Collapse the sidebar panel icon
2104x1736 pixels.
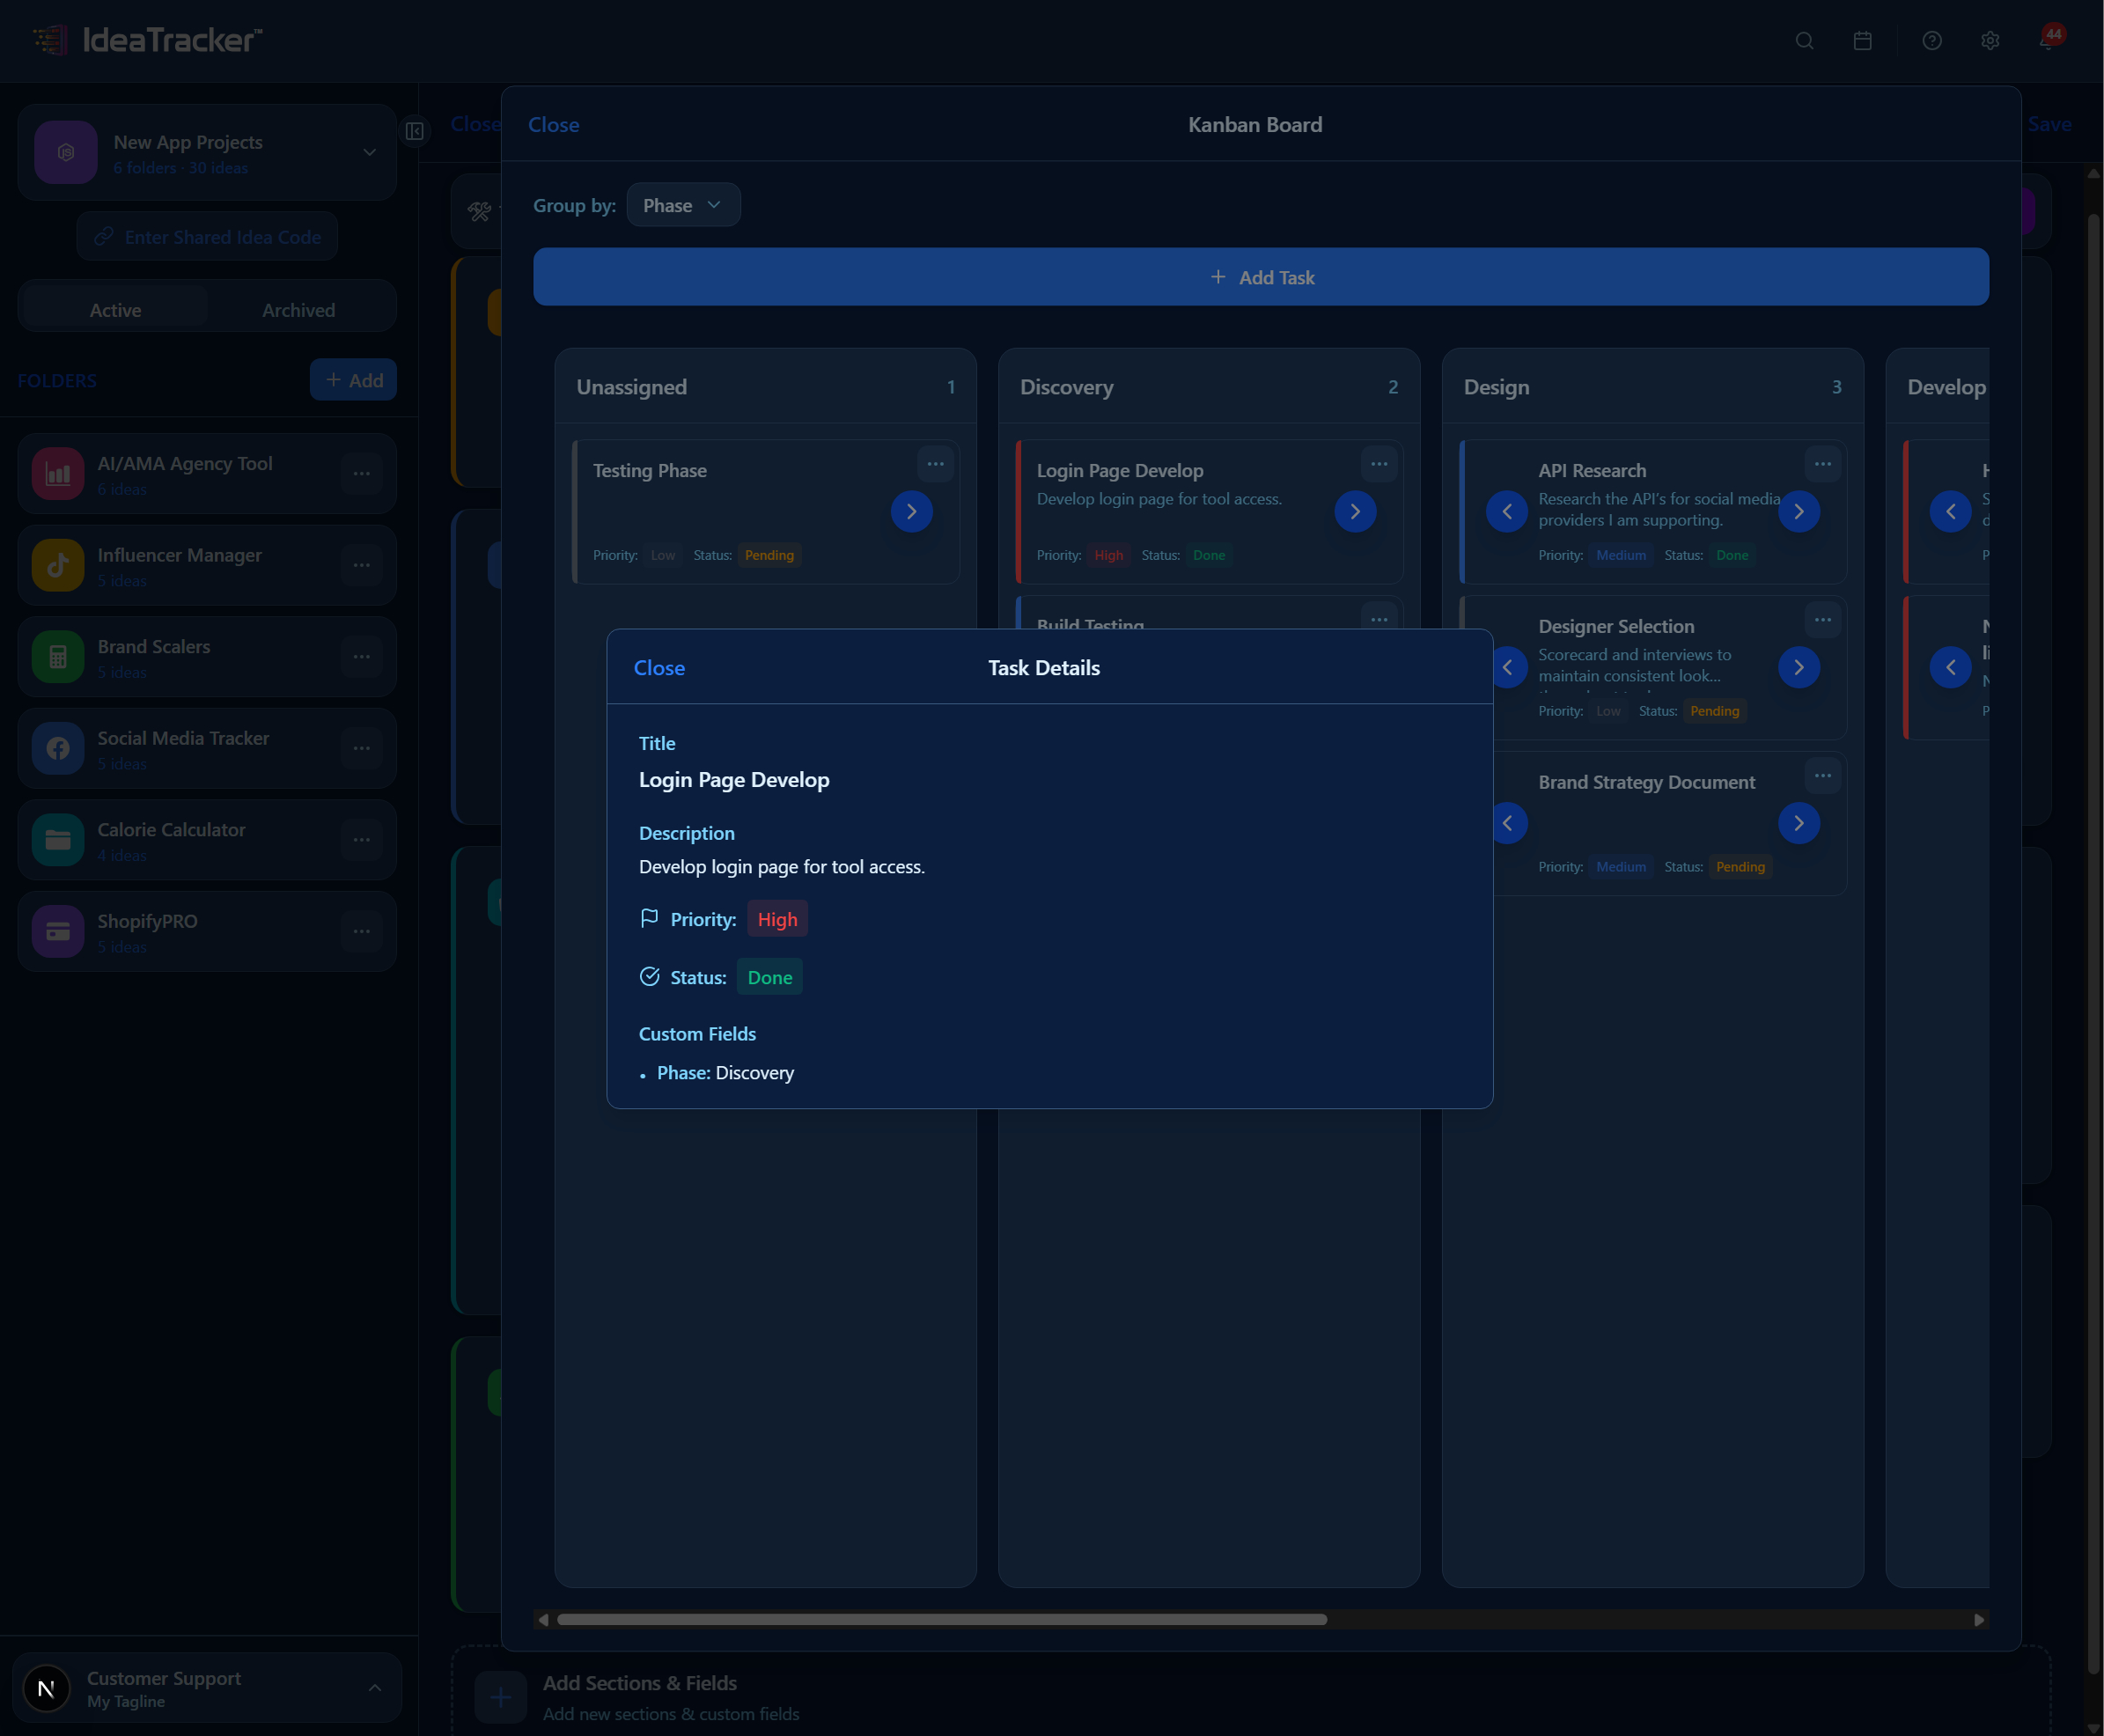click(415, 131)
